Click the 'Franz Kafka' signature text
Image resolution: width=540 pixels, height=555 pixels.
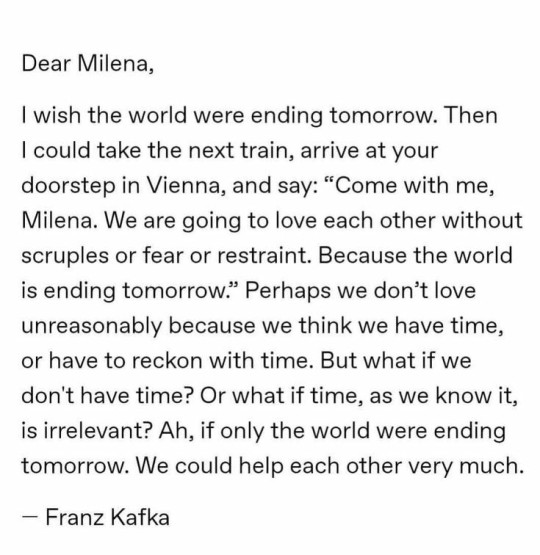(108, 517)
